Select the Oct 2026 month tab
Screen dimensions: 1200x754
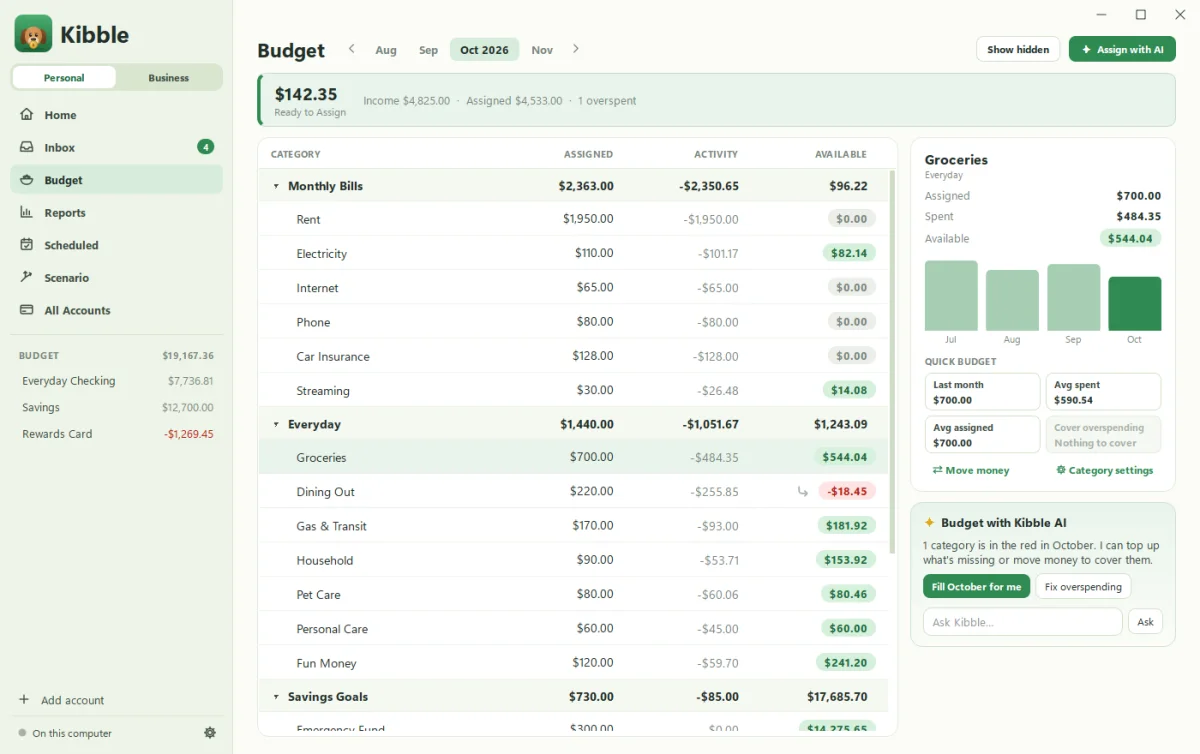tap(484, 50)
